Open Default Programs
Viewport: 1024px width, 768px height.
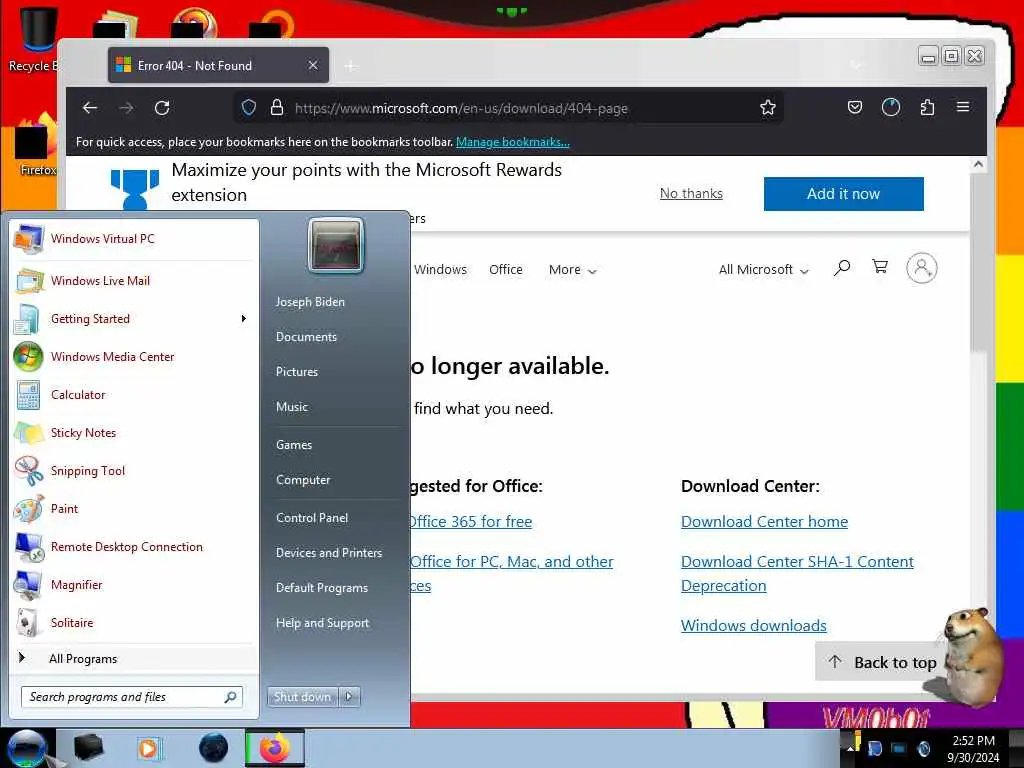(322, 588)
